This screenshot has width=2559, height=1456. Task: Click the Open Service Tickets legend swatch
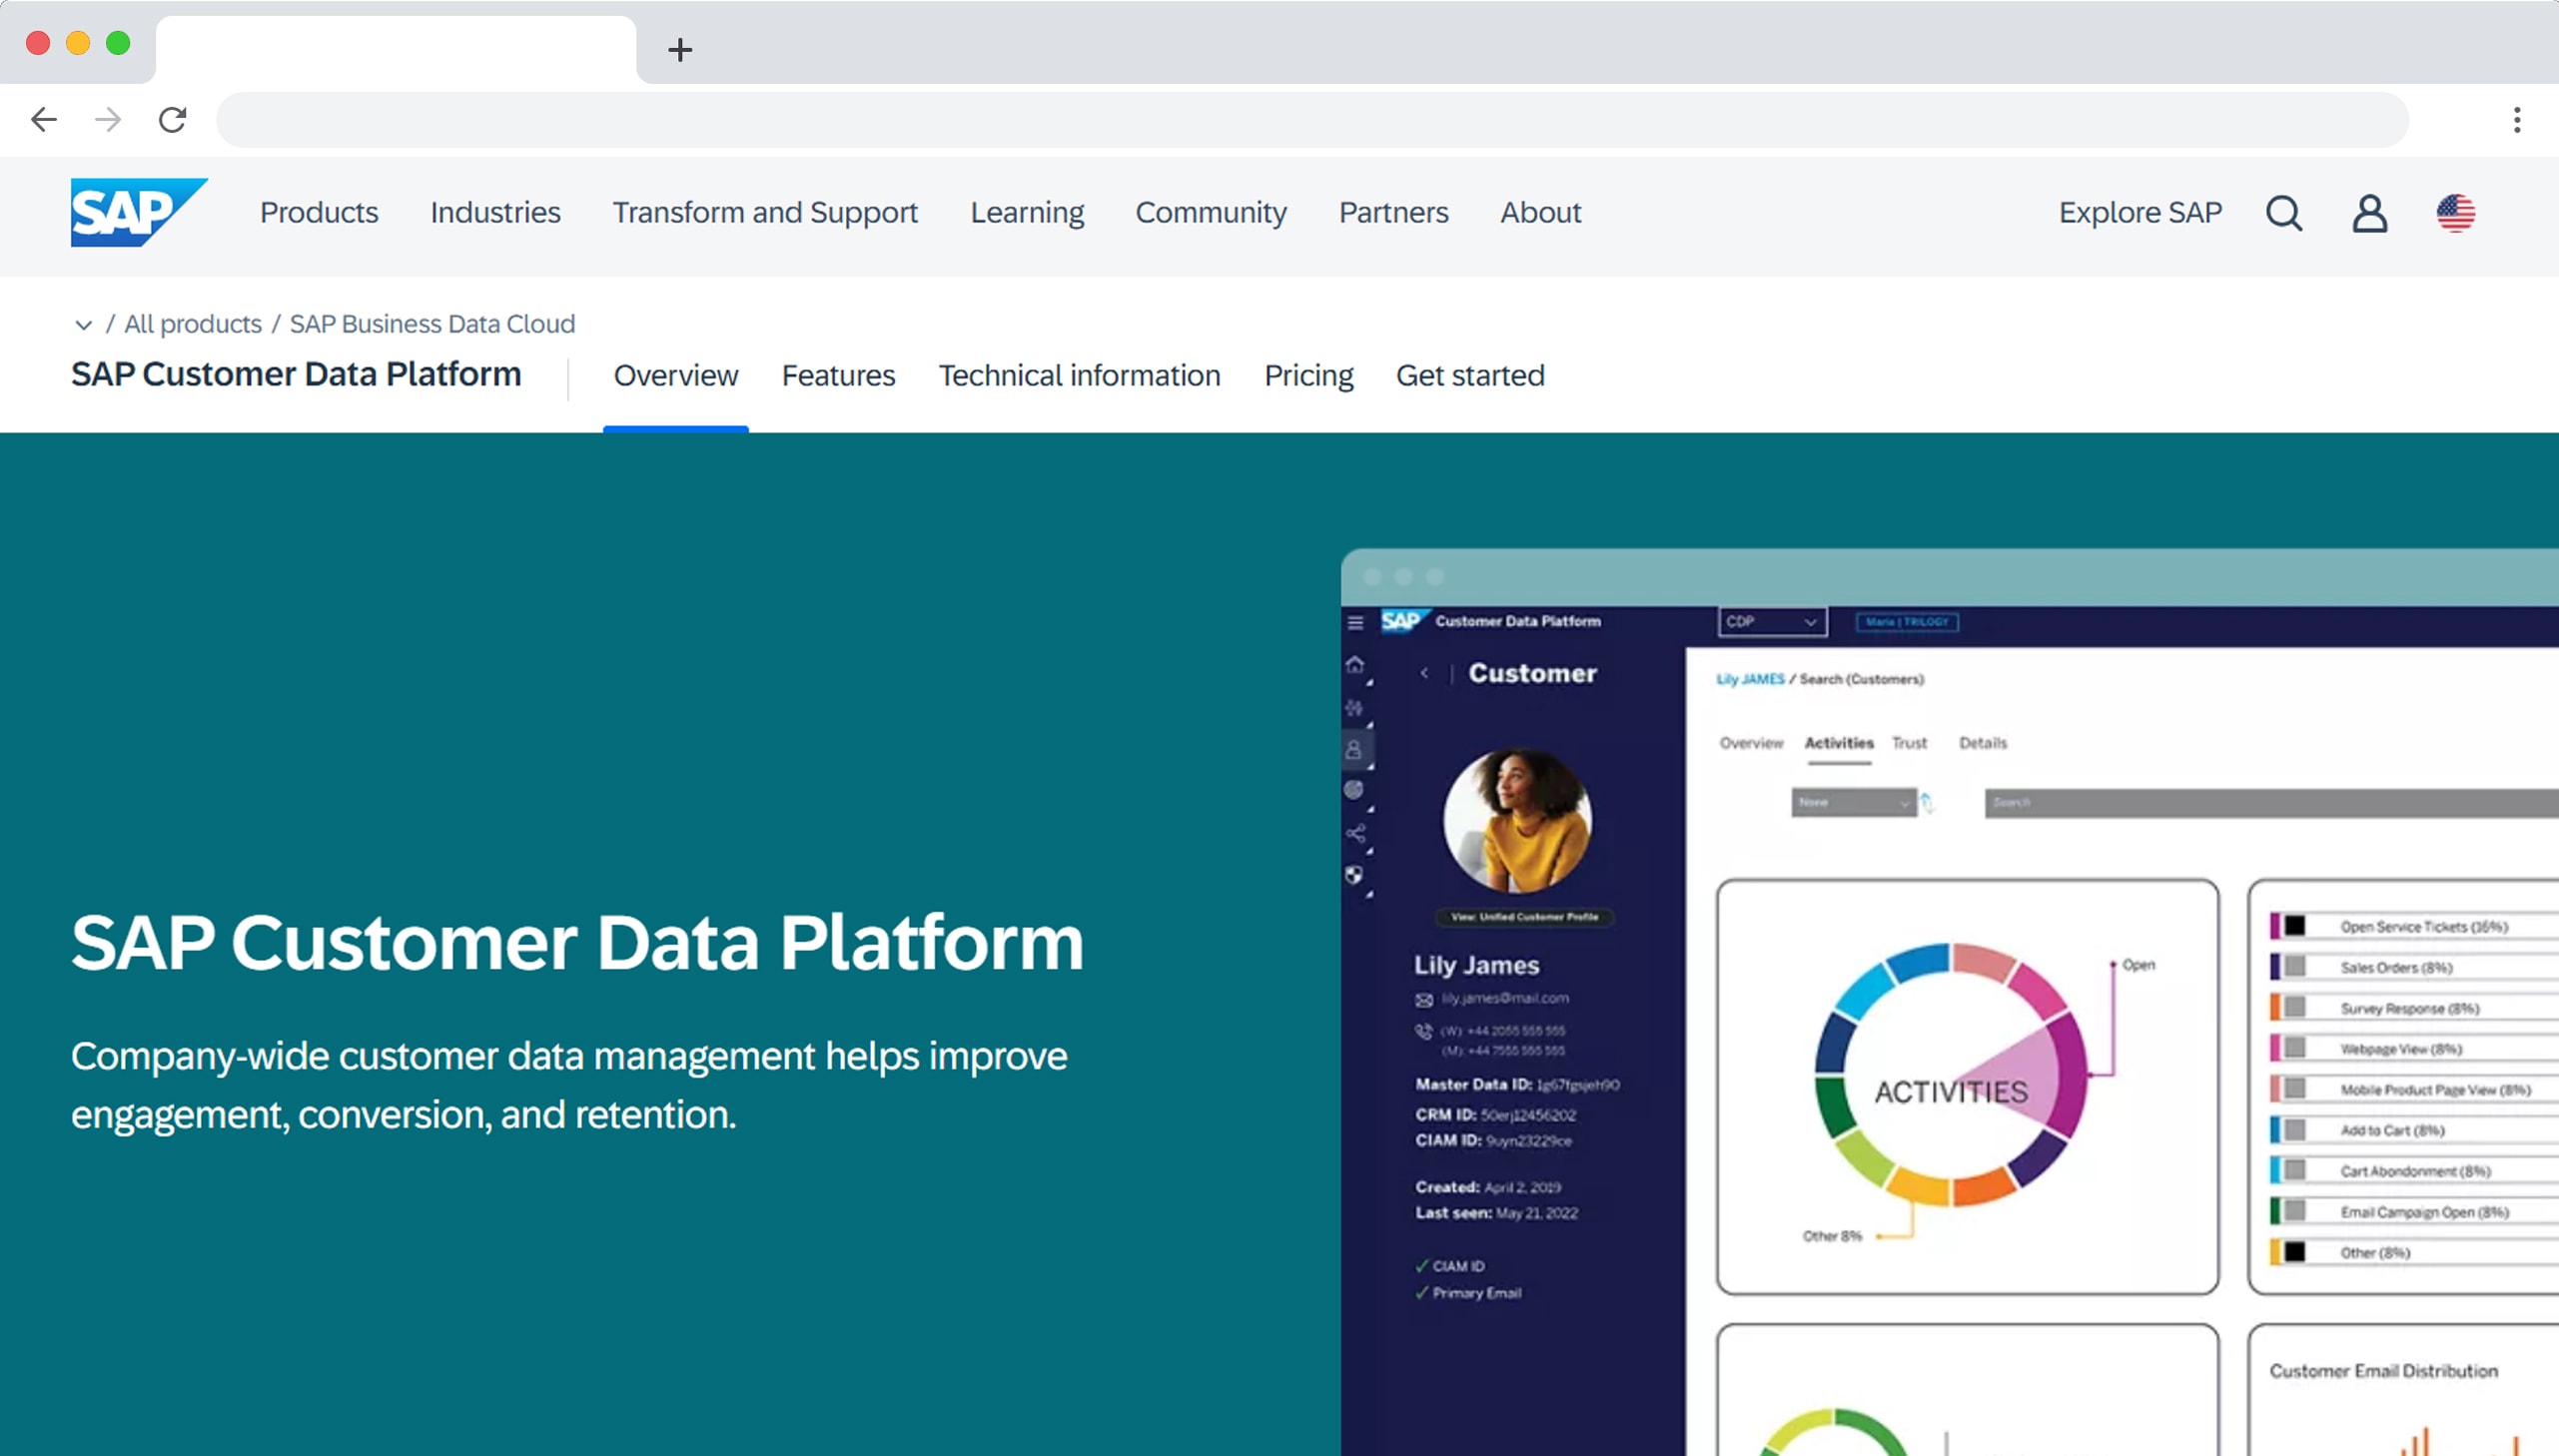point(2287,926)
